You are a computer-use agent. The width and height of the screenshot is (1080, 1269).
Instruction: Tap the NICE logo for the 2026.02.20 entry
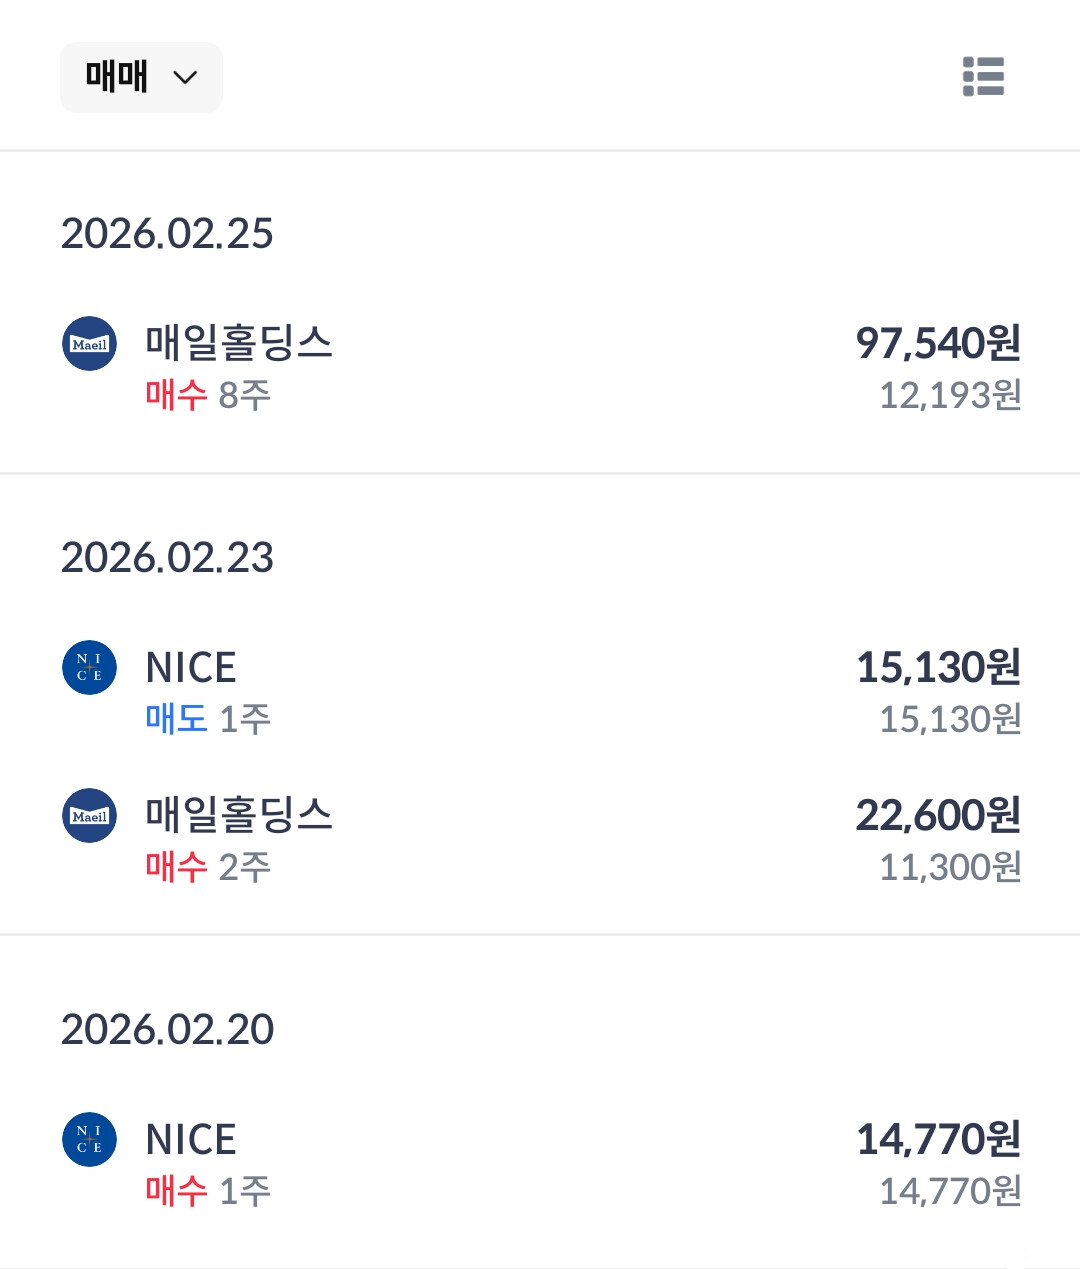[90, 1140]
